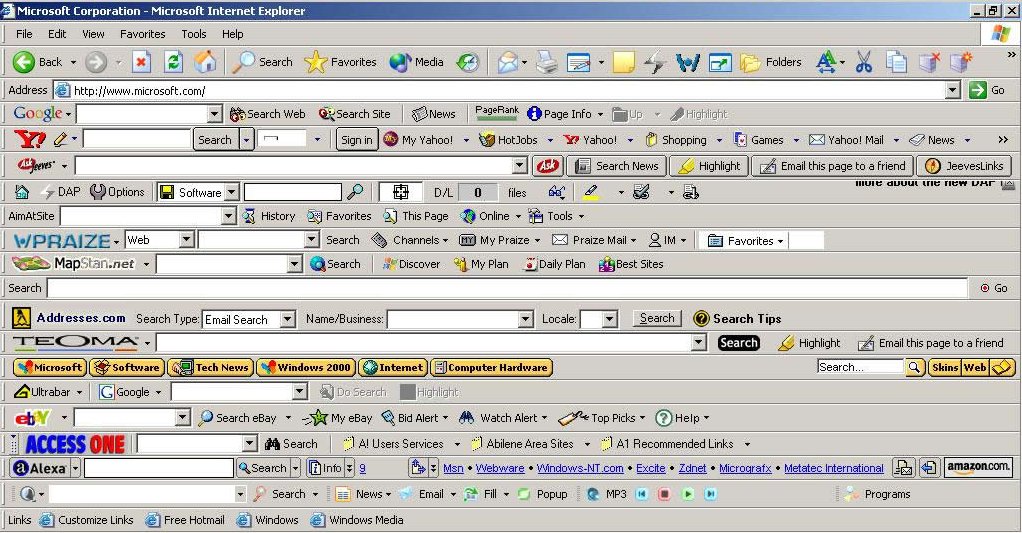Open the File menu
This screenshot has height=533, width=1022.
pos(24,34)
